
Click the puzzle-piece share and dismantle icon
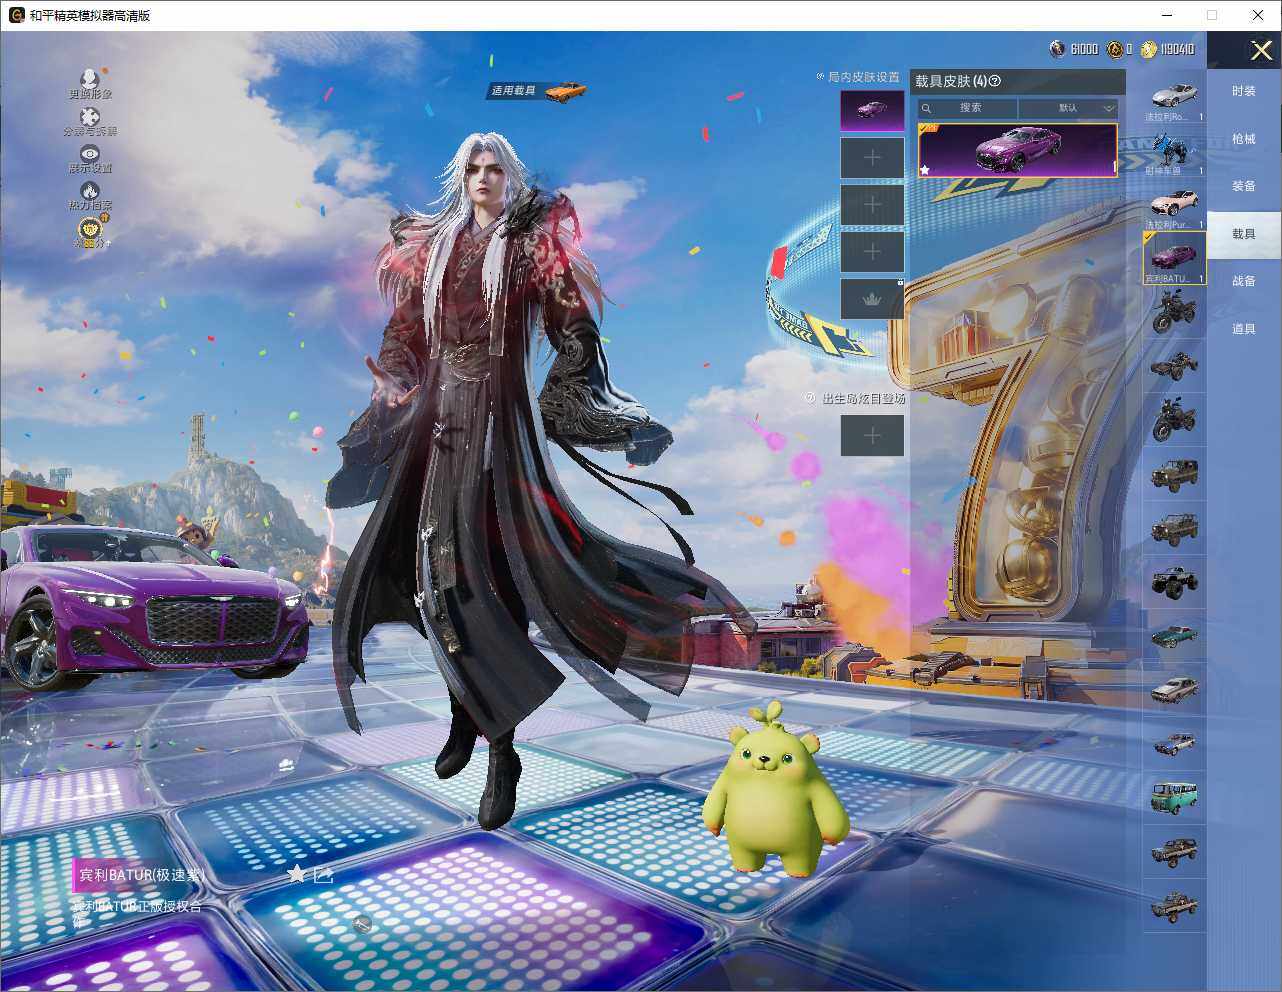pyautogui.click(x=90, y=117)
